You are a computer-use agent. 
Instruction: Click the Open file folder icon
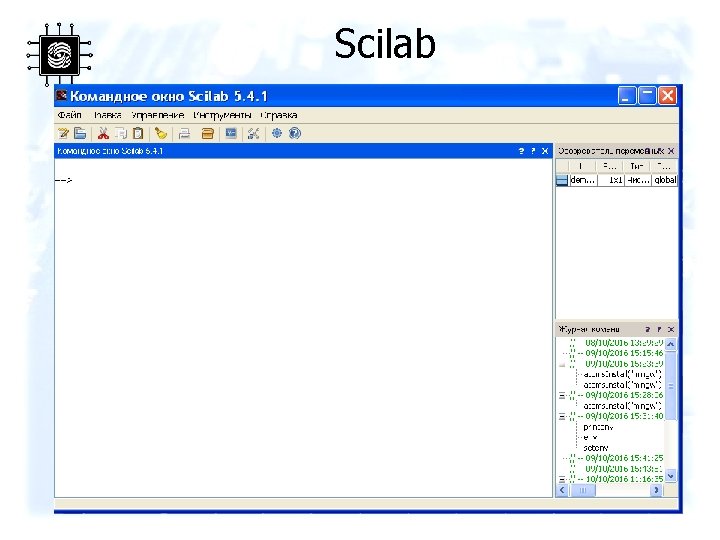pyautogui.click(x=80, y=134)
